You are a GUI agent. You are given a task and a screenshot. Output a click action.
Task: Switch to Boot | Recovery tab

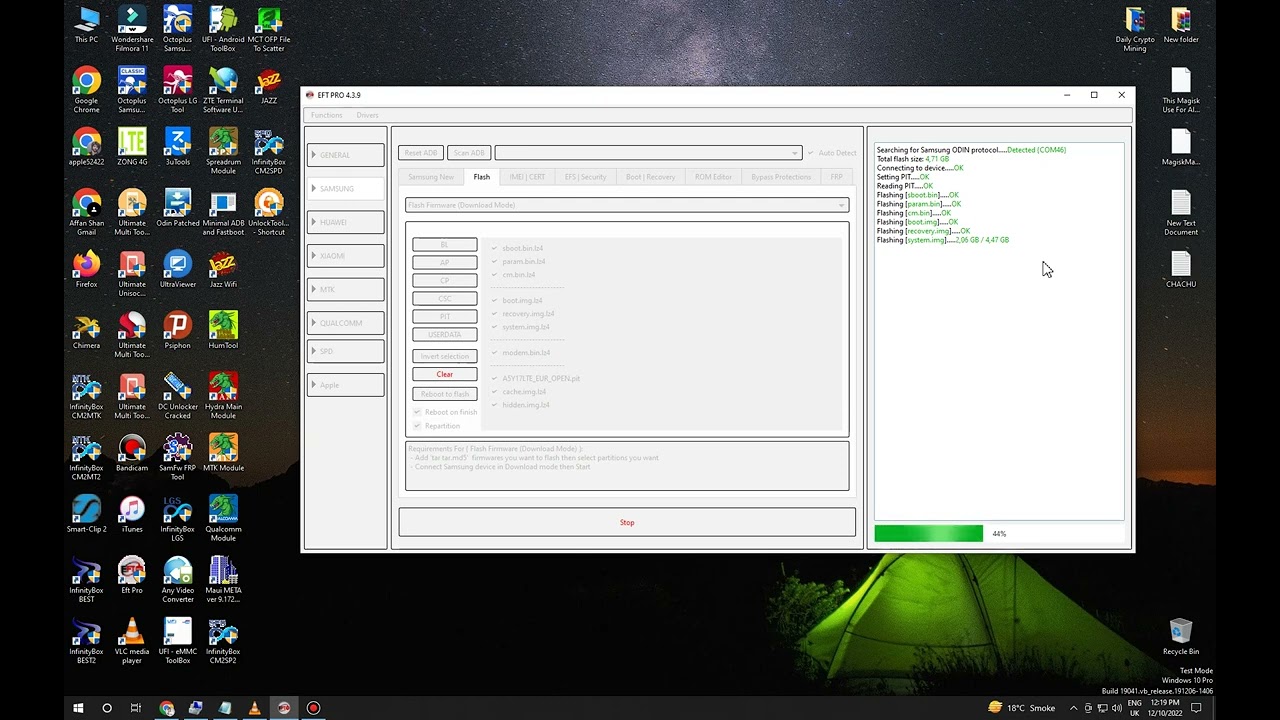coord(650,177)
